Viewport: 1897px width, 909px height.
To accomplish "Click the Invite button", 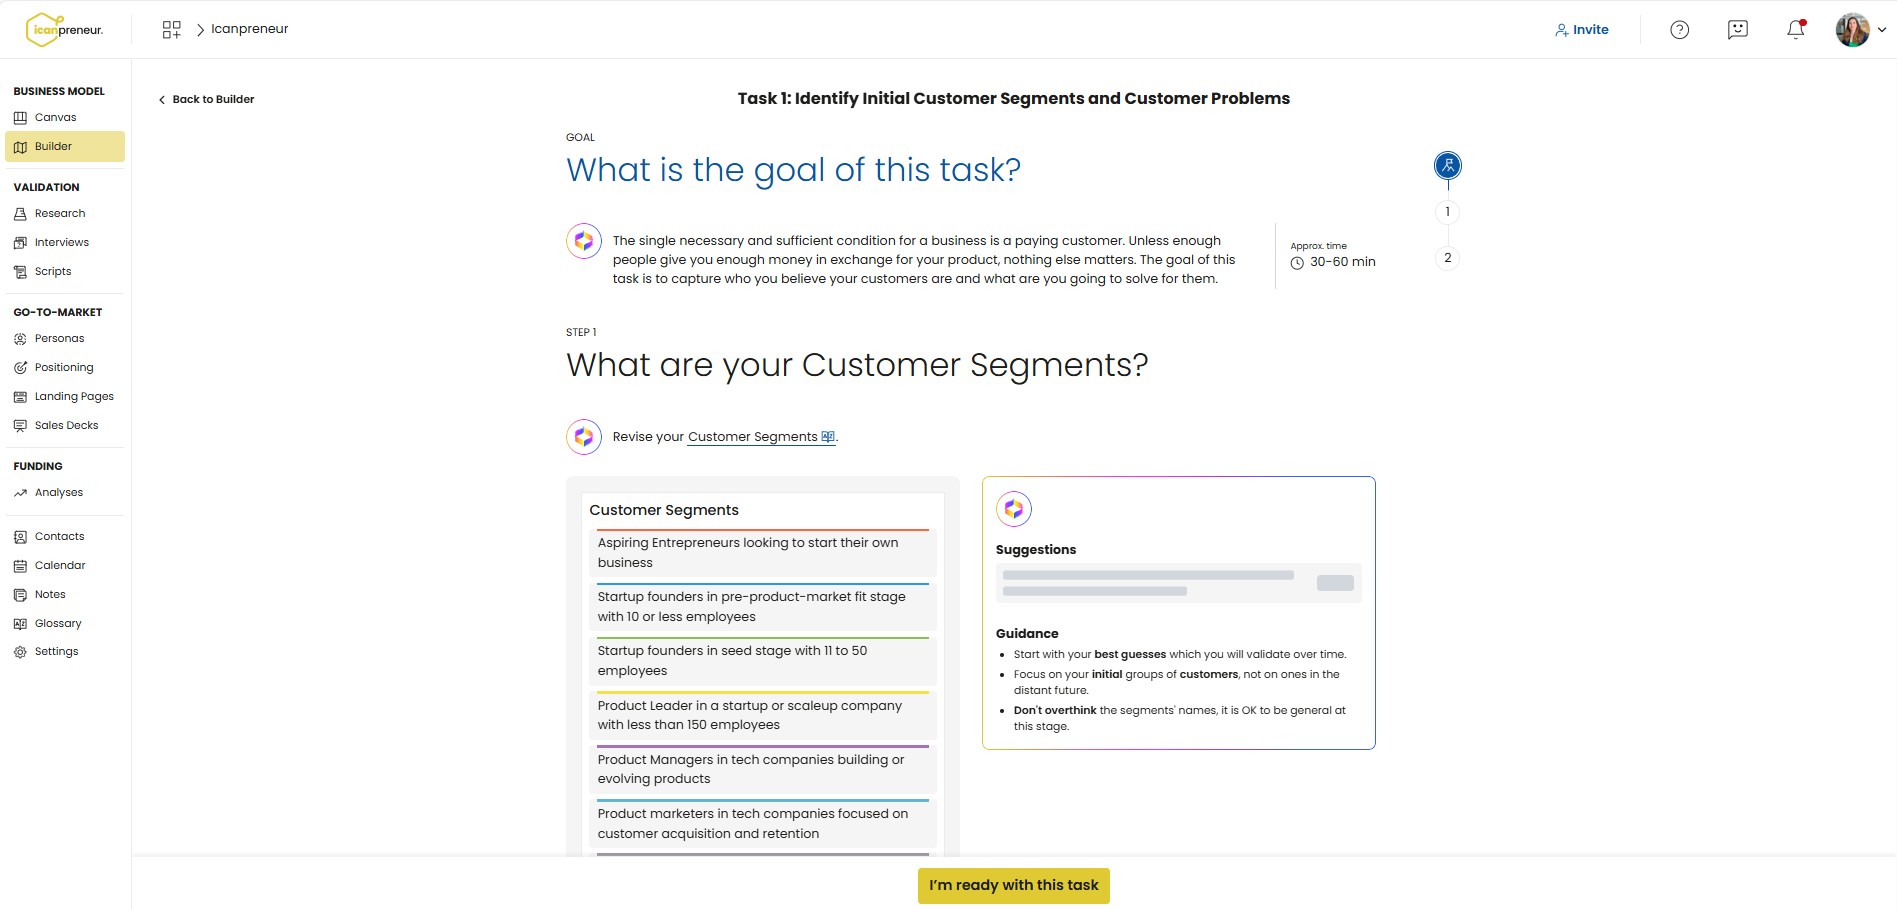I will click(1581, 30).
